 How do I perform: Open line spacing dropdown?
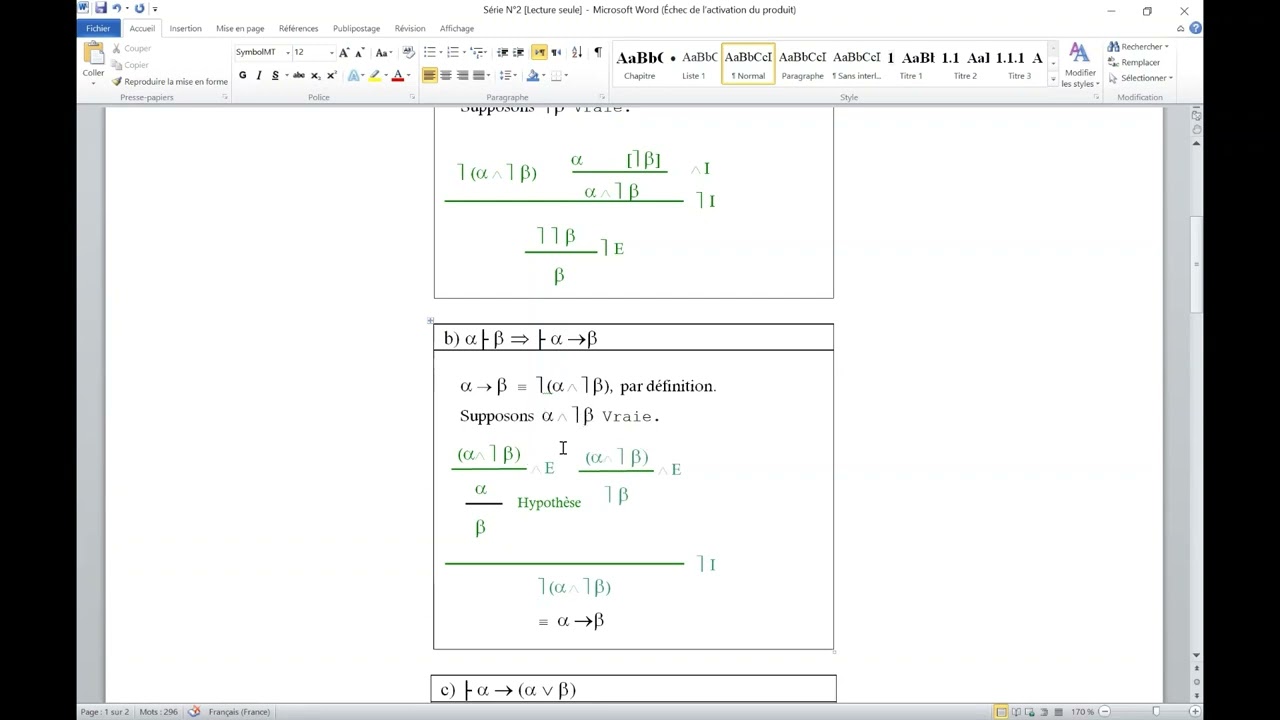pos(508,76)
